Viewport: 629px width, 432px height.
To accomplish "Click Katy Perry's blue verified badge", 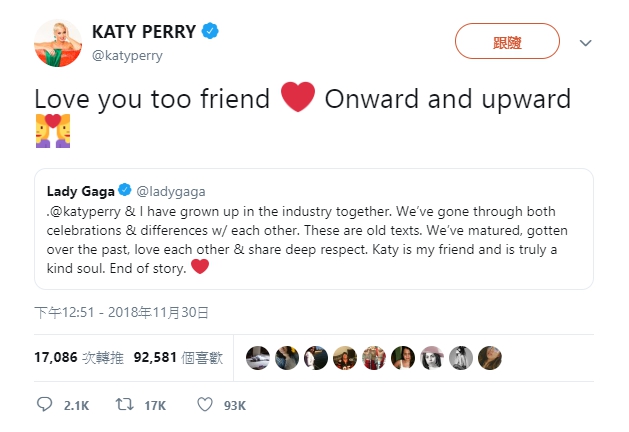I will coord(210,32).
